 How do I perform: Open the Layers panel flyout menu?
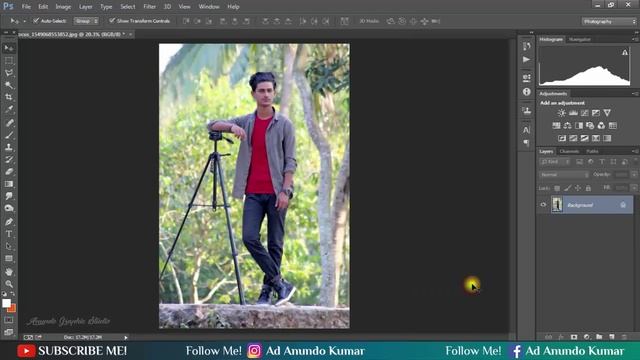point(635,151)
